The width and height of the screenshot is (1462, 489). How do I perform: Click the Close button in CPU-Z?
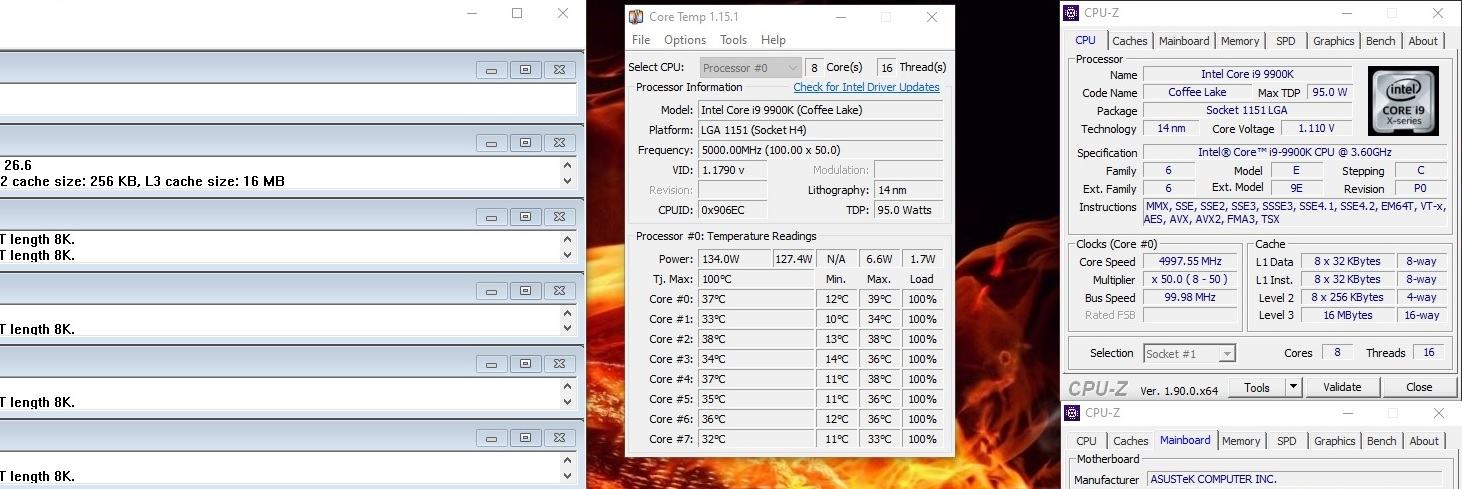[1418, 387]
